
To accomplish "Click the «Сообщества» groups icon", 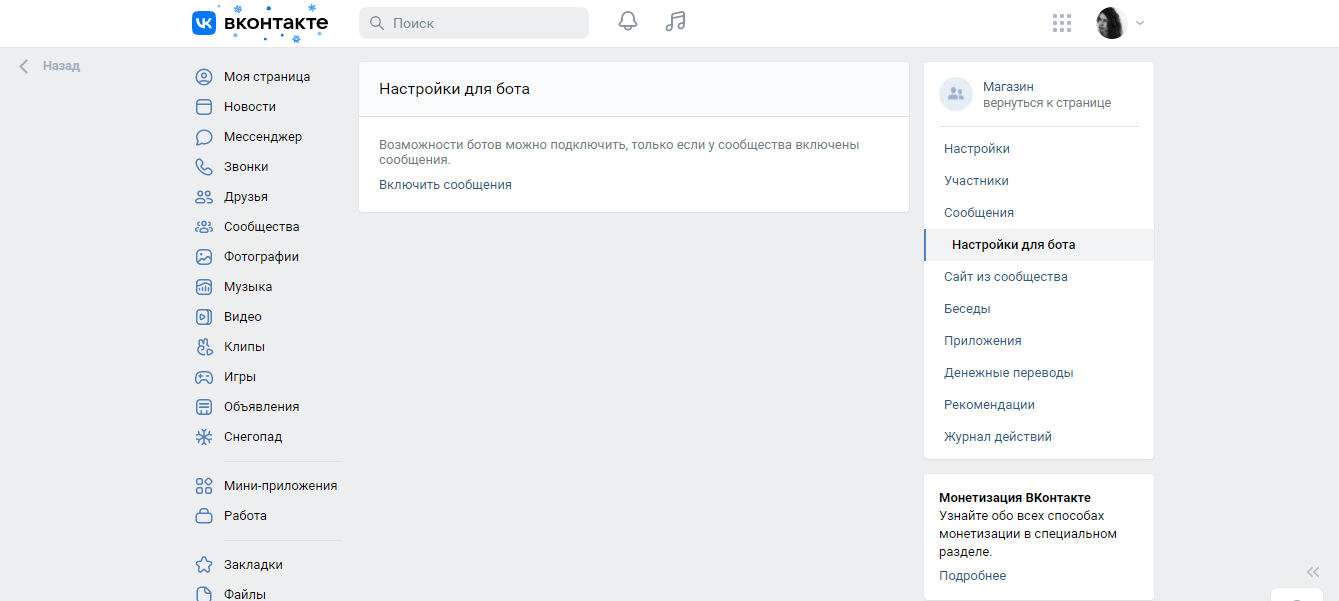I will (x=204, y=227).
